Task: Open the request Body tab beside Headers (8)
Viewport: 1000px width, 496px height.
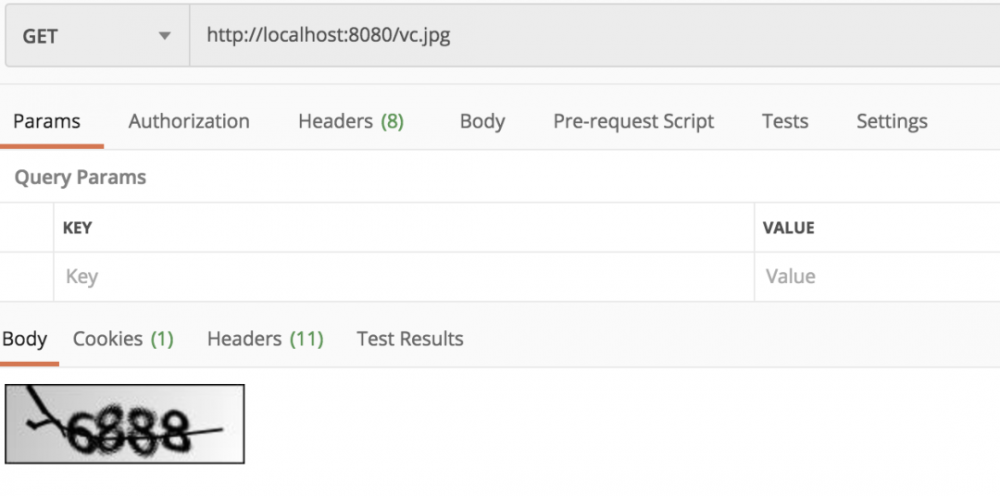Action: coord(482,122)
